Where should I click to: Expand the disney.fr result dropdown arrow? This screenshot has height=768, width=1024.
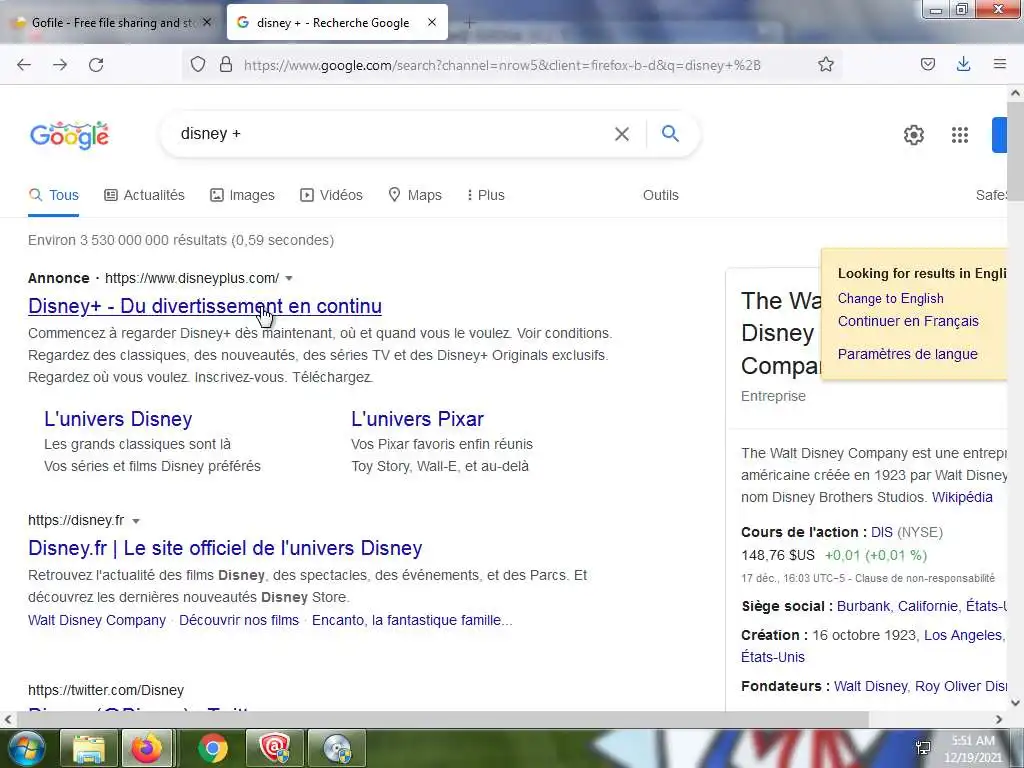tap(136, 521)
